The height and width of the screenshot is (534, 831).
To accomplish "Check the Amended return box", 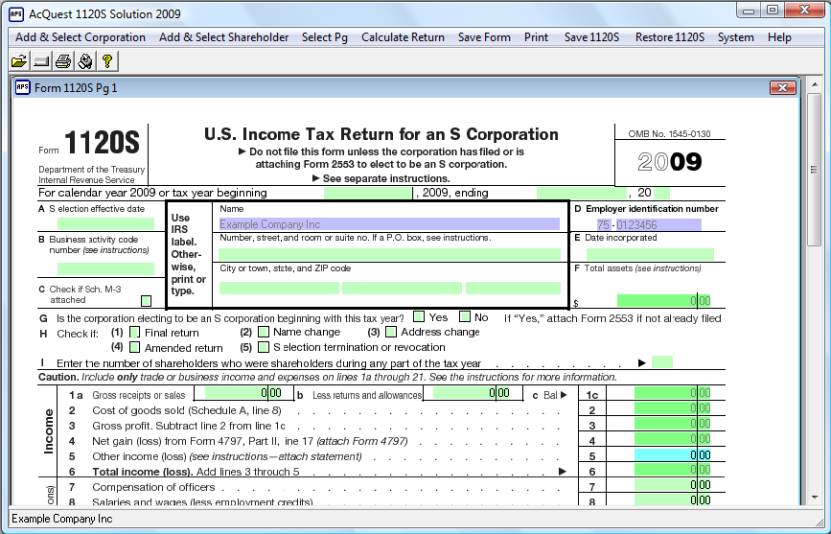I will (135, 347).
